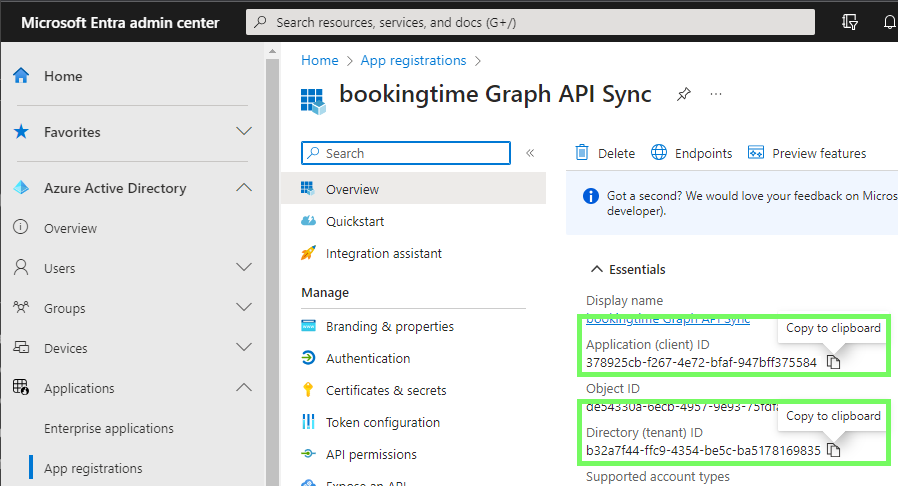Click the Groups people icon
Screen dimensions: 898x486
pos(21,307)
